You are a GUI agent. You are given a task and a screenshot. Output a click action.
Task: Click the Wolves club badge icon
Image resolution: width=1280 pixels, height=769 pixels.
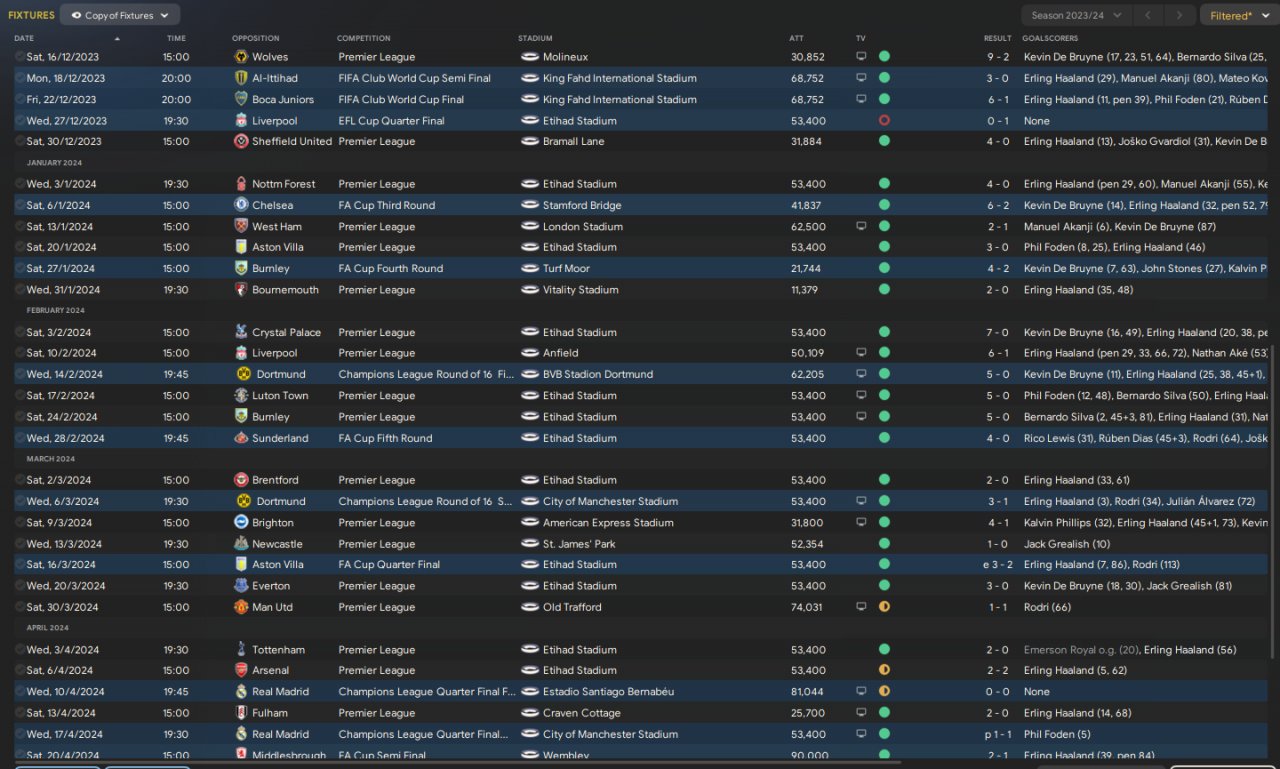(x=241, y=57)
